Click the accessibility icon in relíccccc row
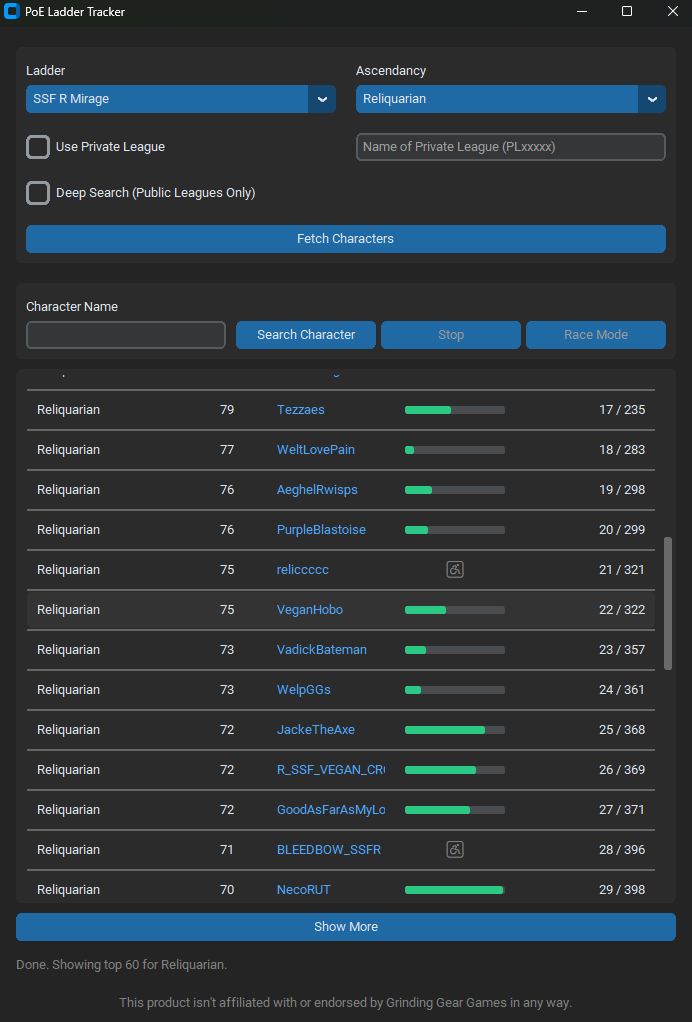Image resolution: width=692 pixels, height=1022 pixels. [455, 570]
